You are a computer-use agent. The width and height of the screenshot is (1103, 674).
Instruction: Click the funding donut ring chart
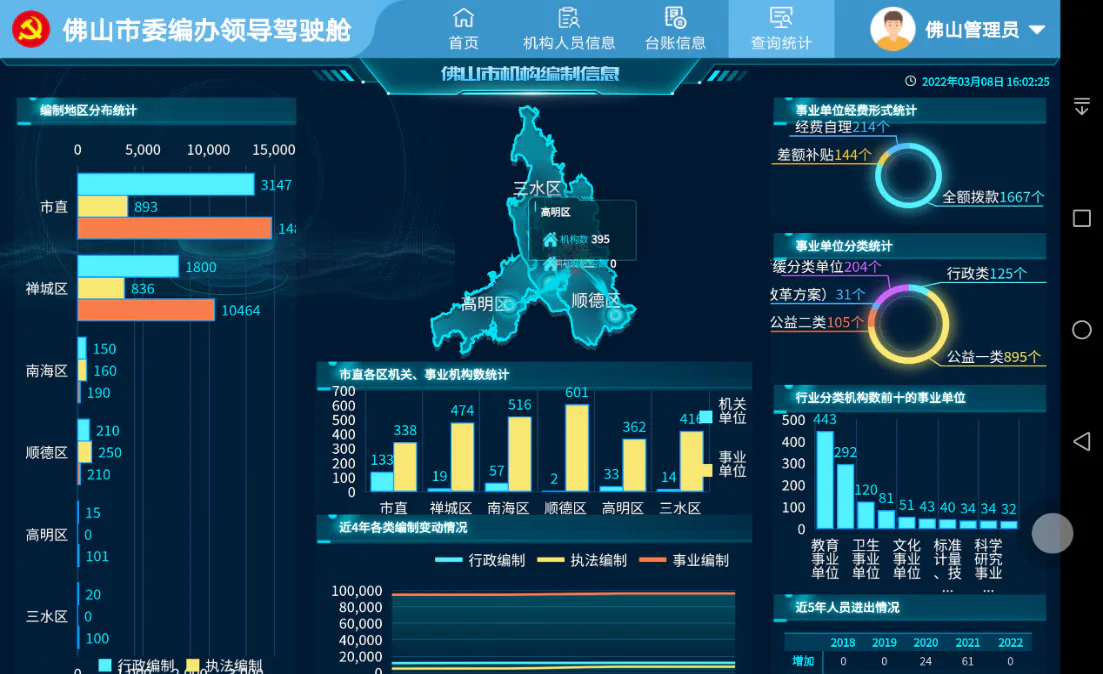(908, 176)
